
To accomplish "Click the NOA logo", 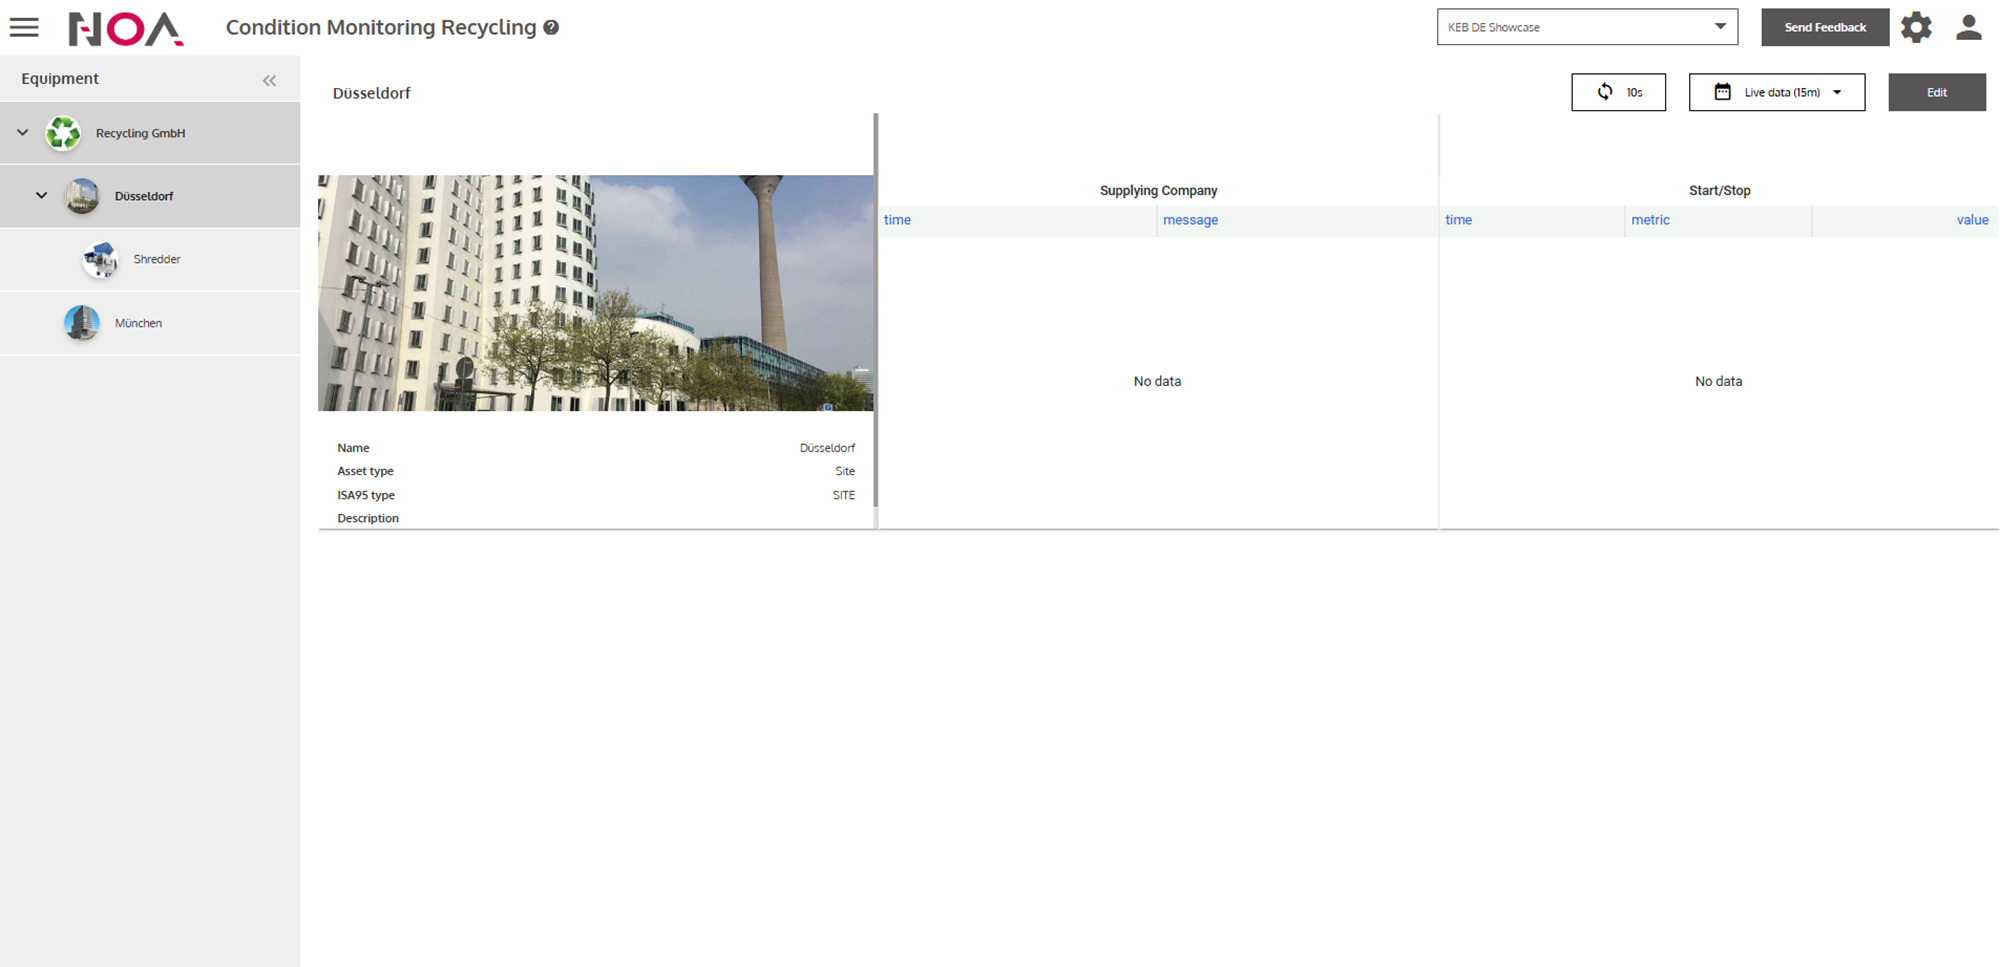I will coord(126,29).
